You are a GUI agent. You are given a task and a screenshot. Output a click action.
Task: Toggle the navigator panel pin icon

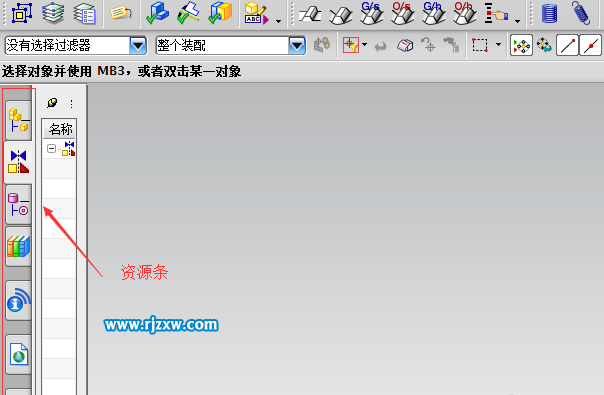point(52,103)
